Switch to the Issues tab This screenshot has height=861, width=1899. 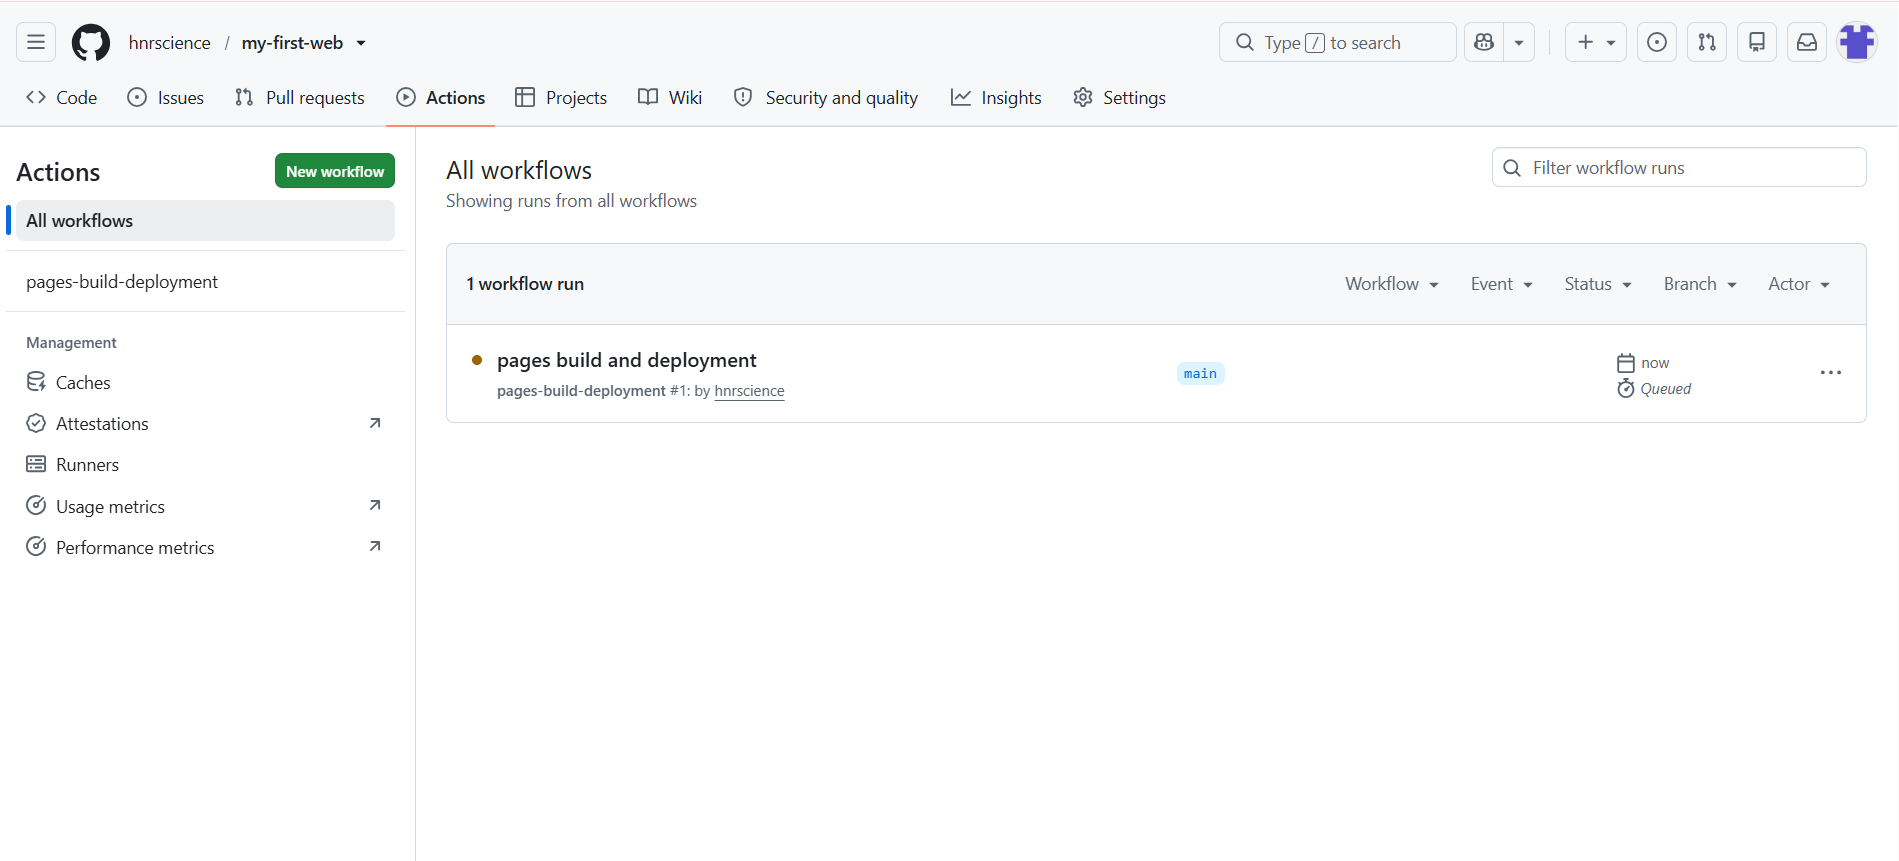click(x=166, y=97)
